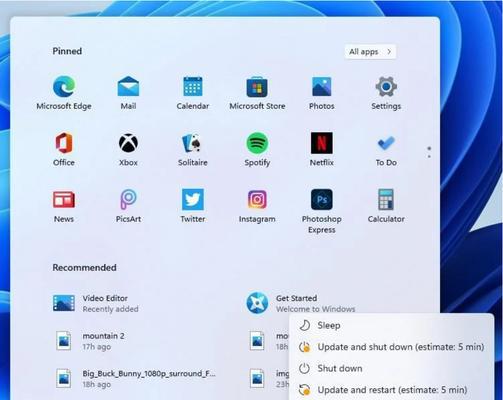Click the "17h ago" text under mountain 2
The height and width of the screenshot is (400, 503).
point(97,347)
